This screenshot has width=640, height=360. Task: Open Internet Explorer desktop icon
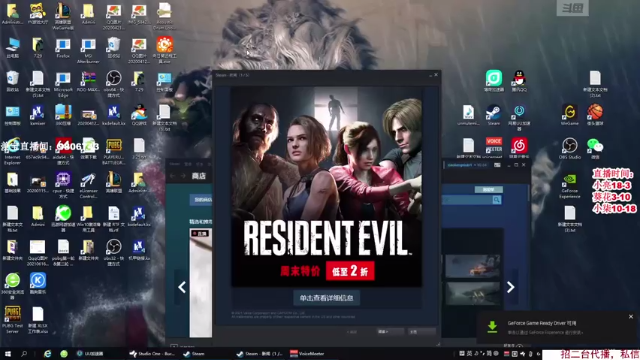tap(12, 151)
